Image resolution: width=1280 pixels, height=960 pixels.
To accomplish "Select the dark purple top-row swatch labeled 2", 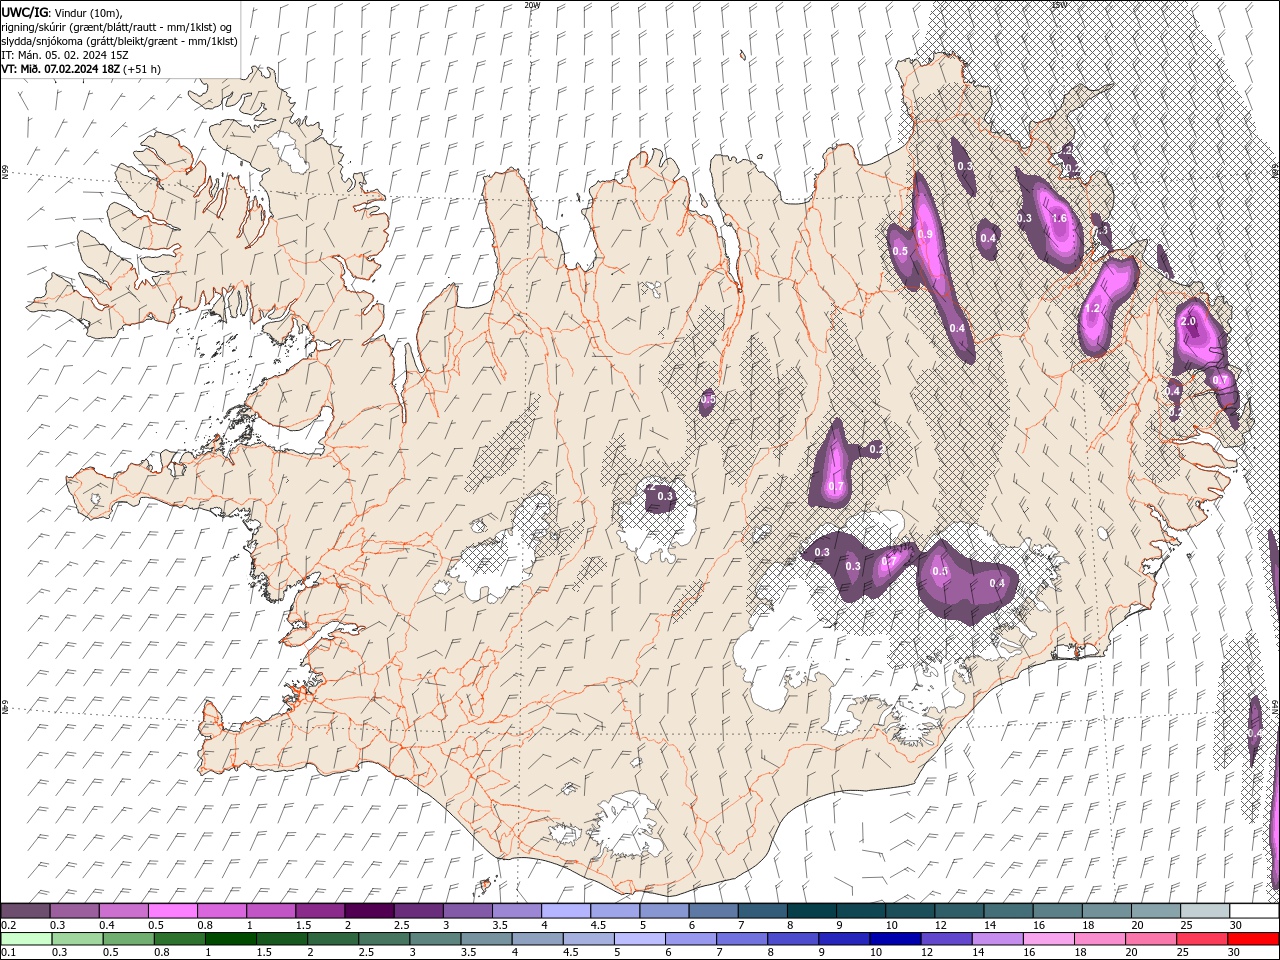I will pos(368,911).
